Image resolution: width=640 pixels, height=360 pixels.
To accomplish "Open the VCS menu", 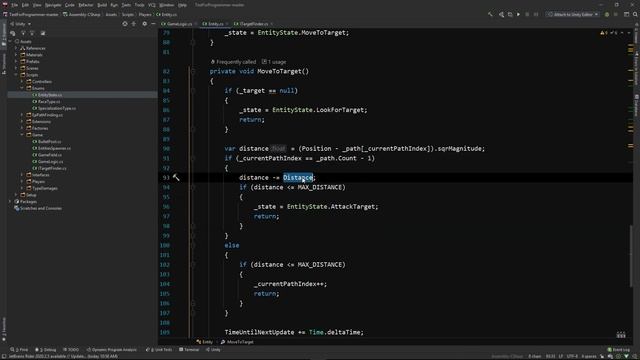I will coord(152,5).
